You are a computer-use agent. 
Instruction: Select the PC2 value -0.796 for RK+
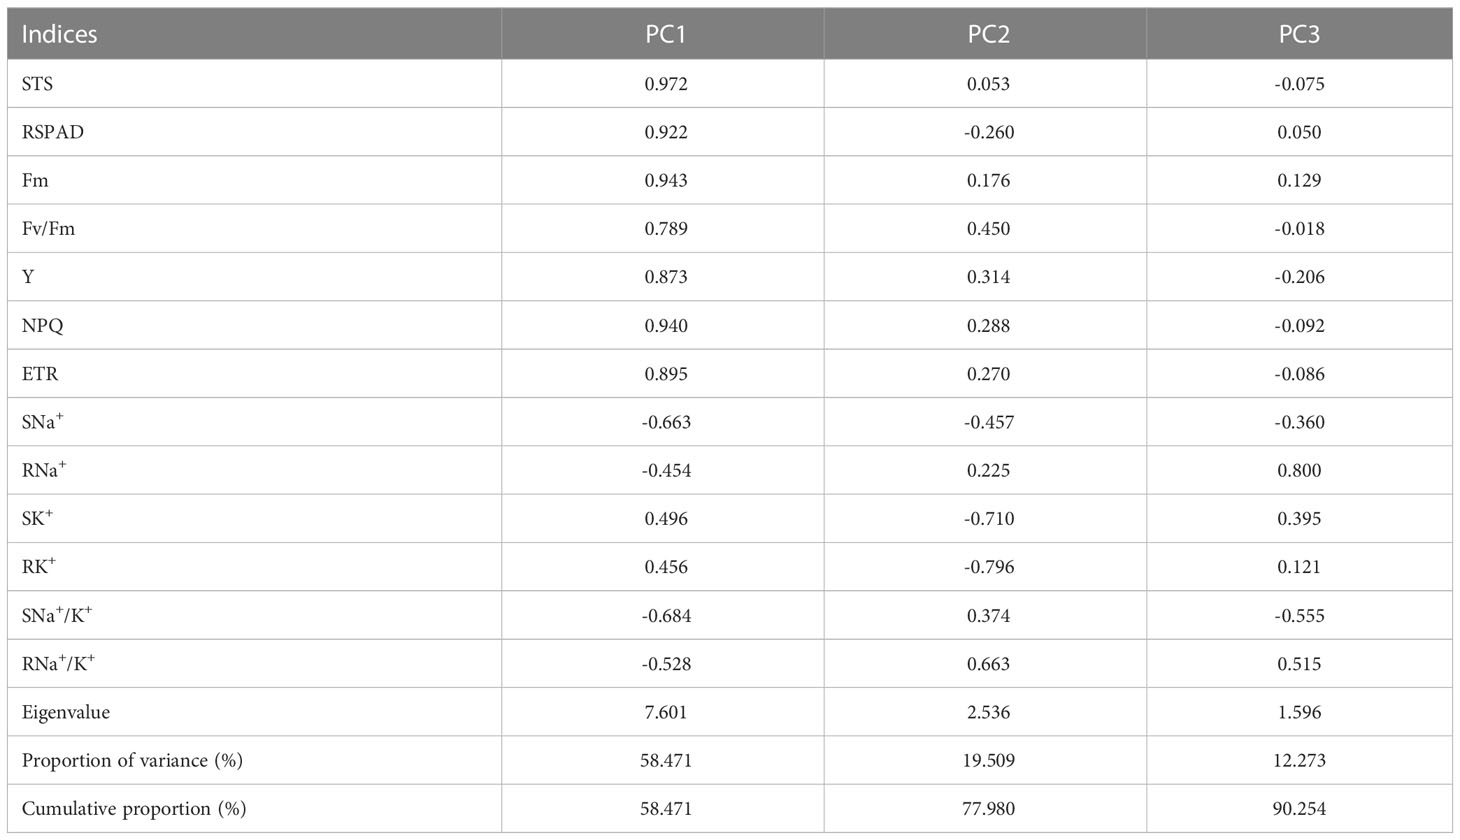(x=989, y=567)
